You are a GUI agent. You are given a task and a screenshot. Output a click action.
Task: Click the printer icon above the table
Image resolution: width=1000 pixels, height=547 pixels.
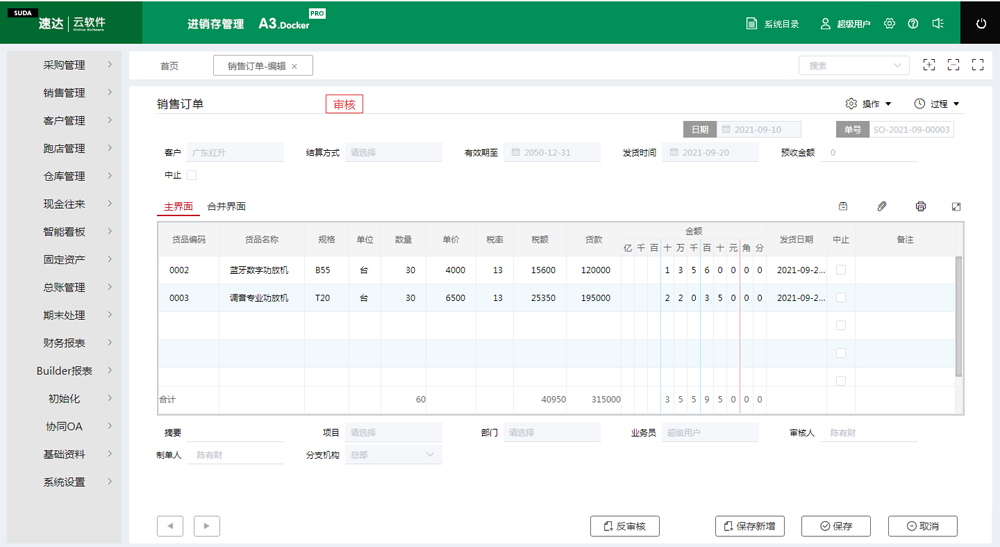pyautogui.click(x=920, y=206)
